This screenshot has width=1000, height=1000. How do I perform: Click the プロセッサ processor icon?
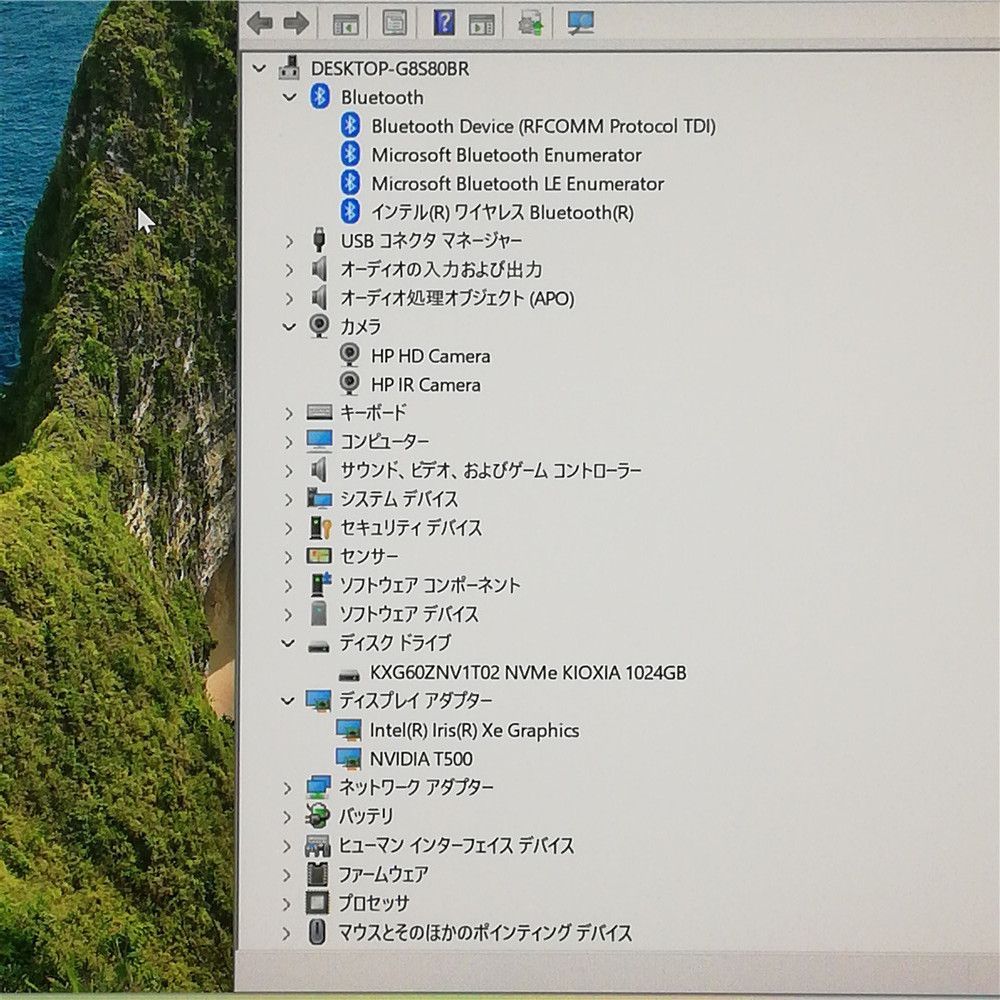pos(318,902)
